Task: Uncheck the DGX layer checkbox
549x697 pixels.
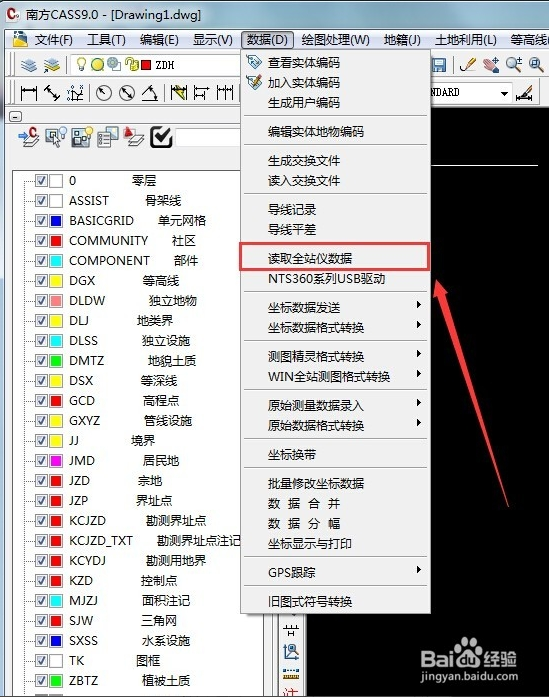Action: pos(41,280)
